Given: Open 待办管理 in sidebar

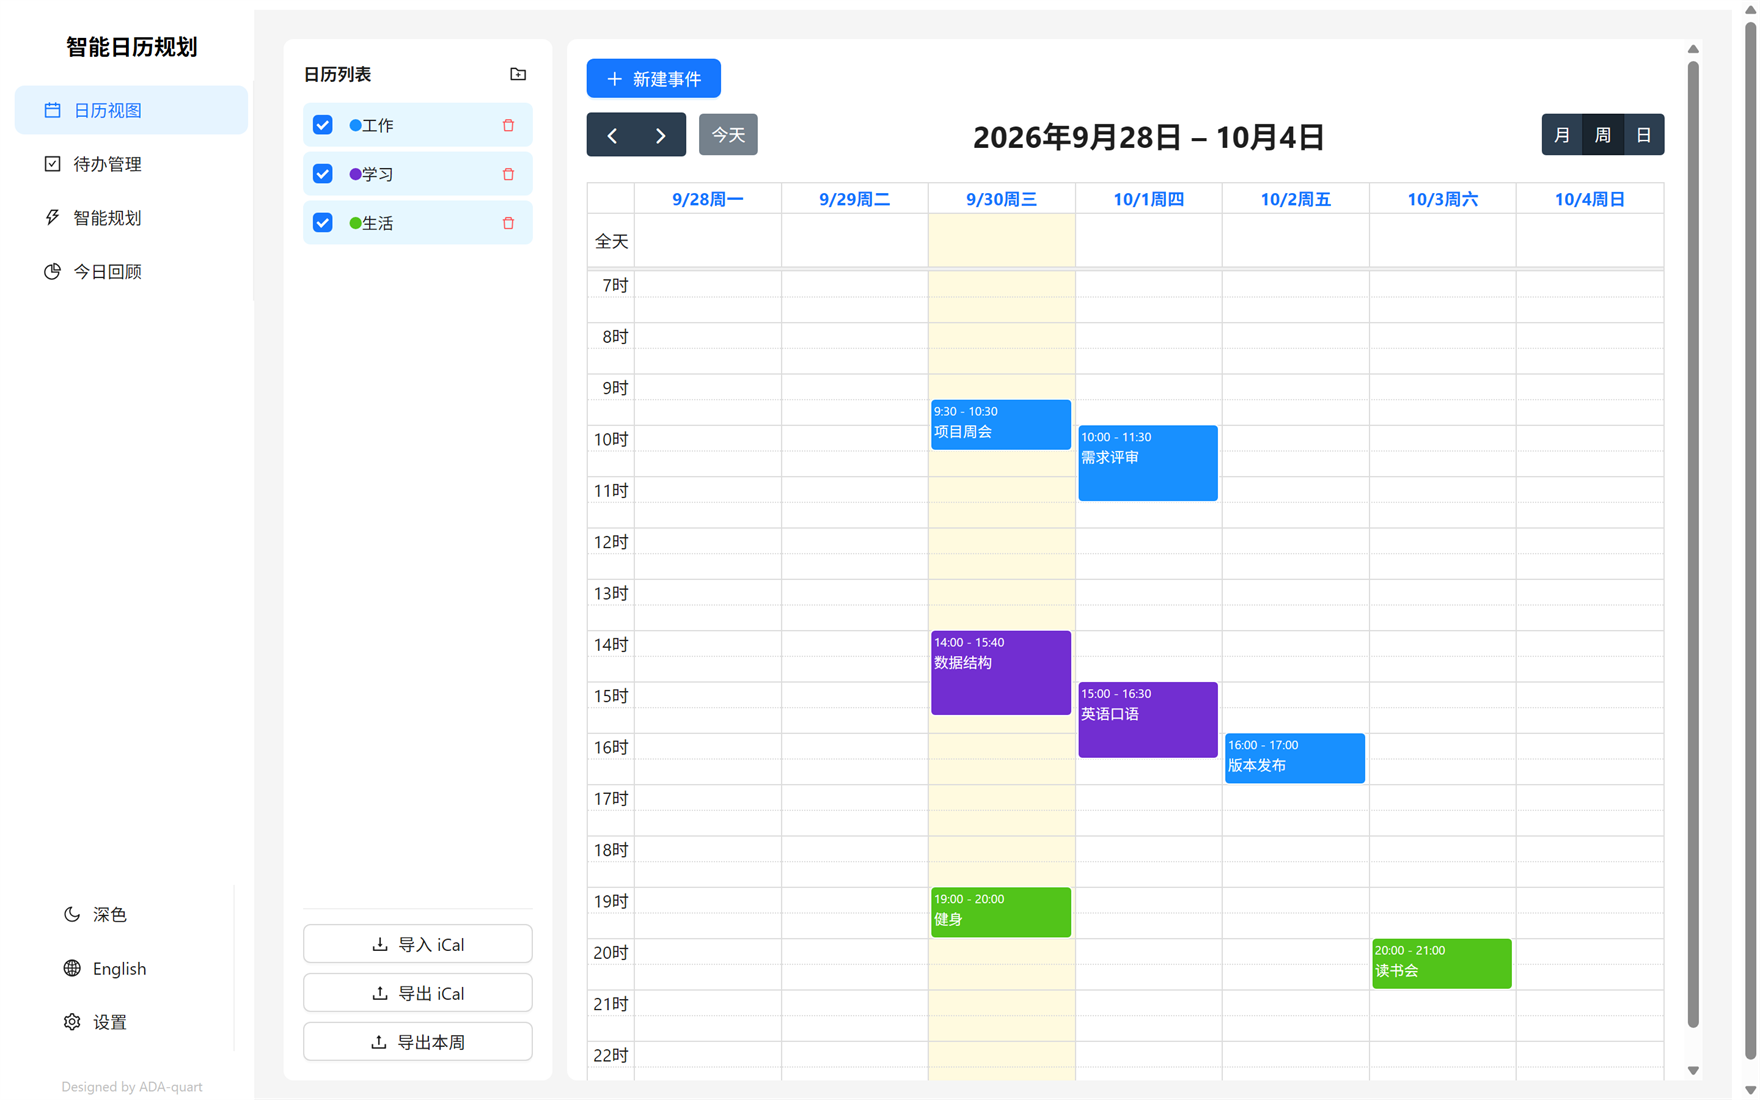Looking at the screenshot, I should [x=131, y=164].
